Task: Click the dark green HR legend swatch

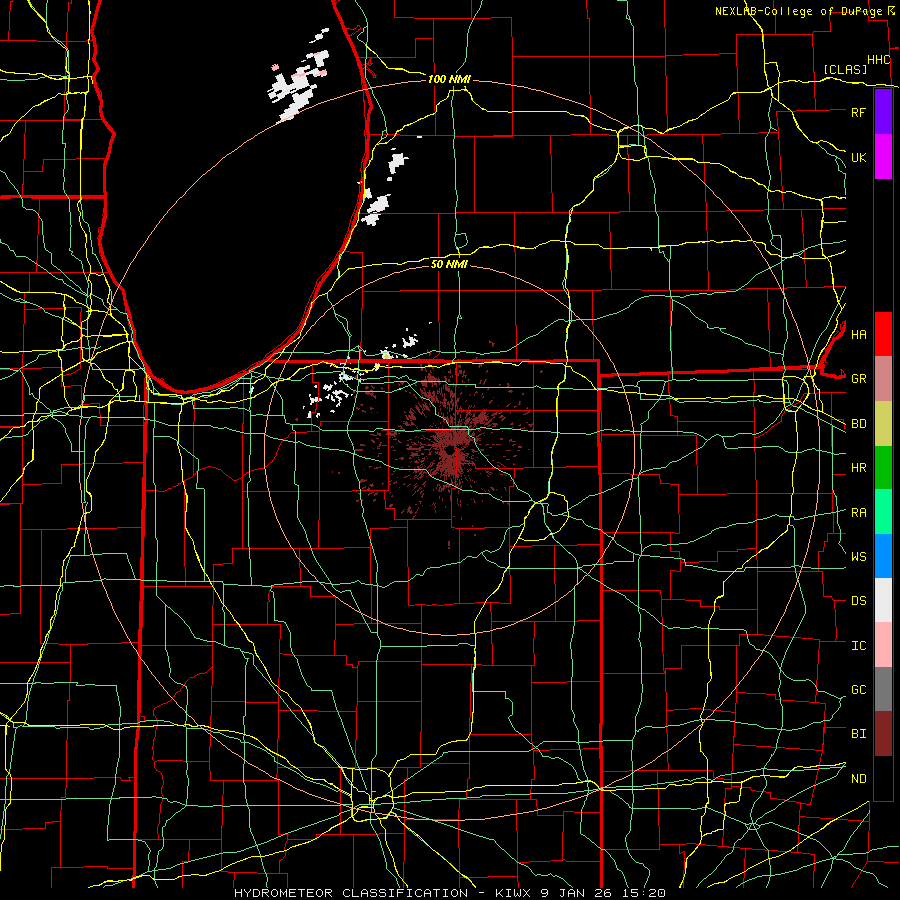Action: 883,468
